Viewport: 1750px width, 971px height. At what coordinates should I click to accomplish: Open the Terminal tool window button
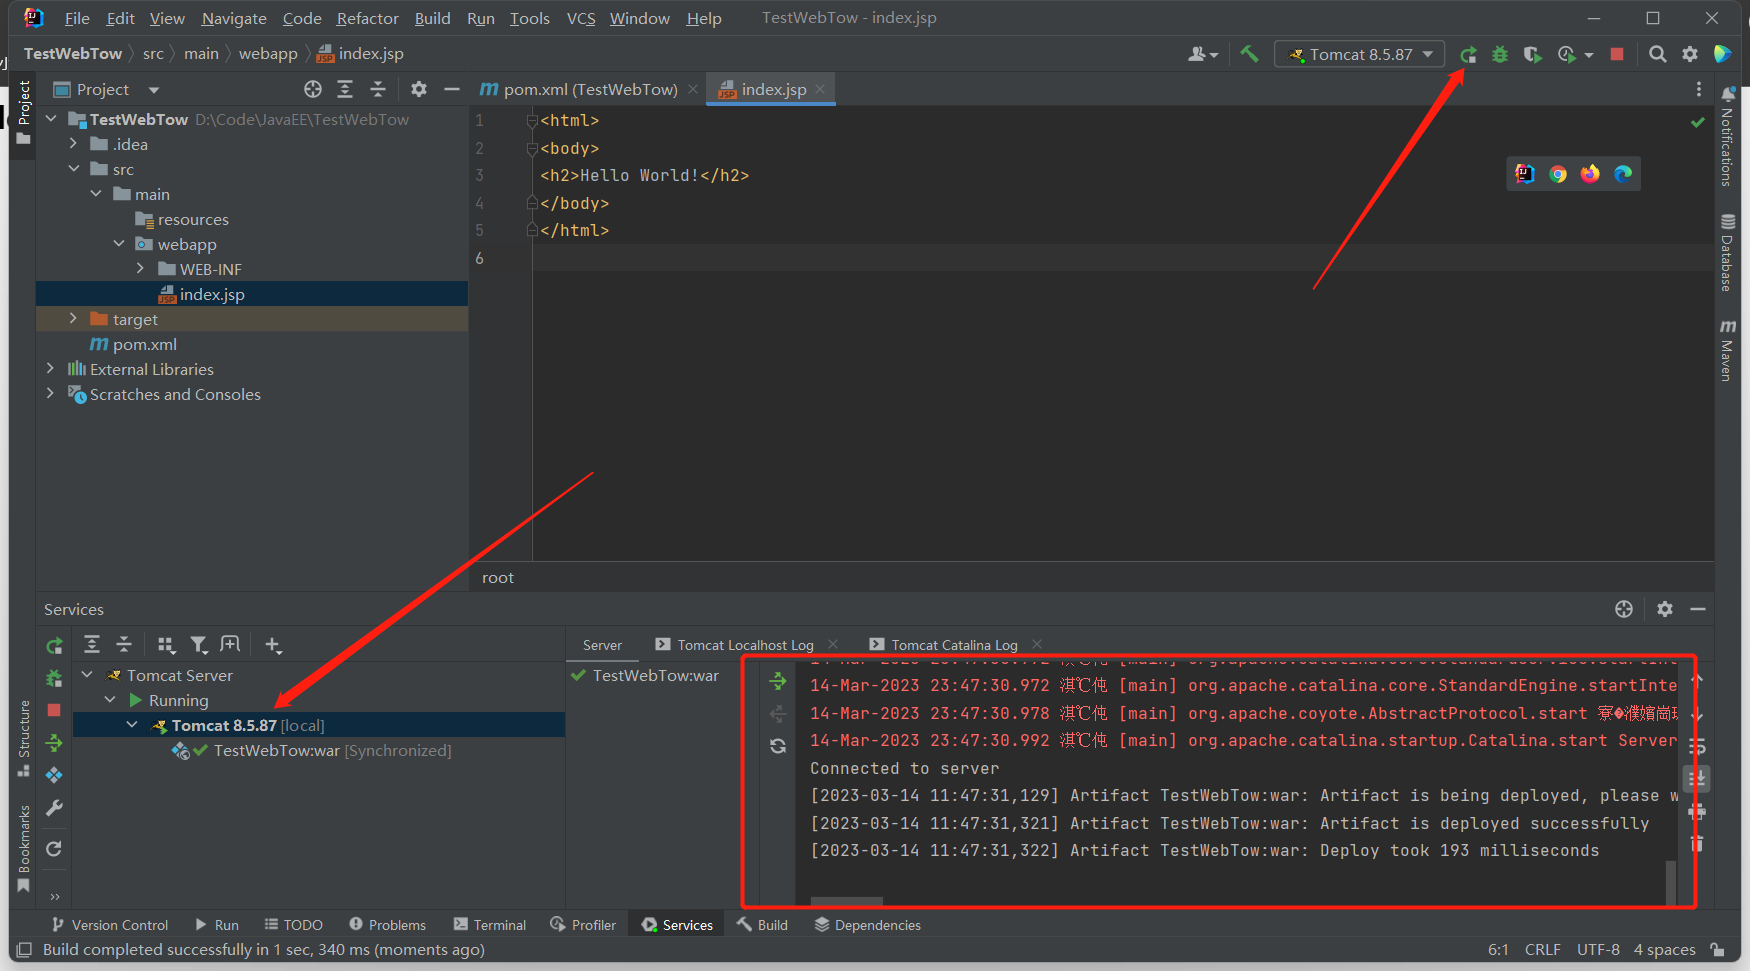coord(490,925)
